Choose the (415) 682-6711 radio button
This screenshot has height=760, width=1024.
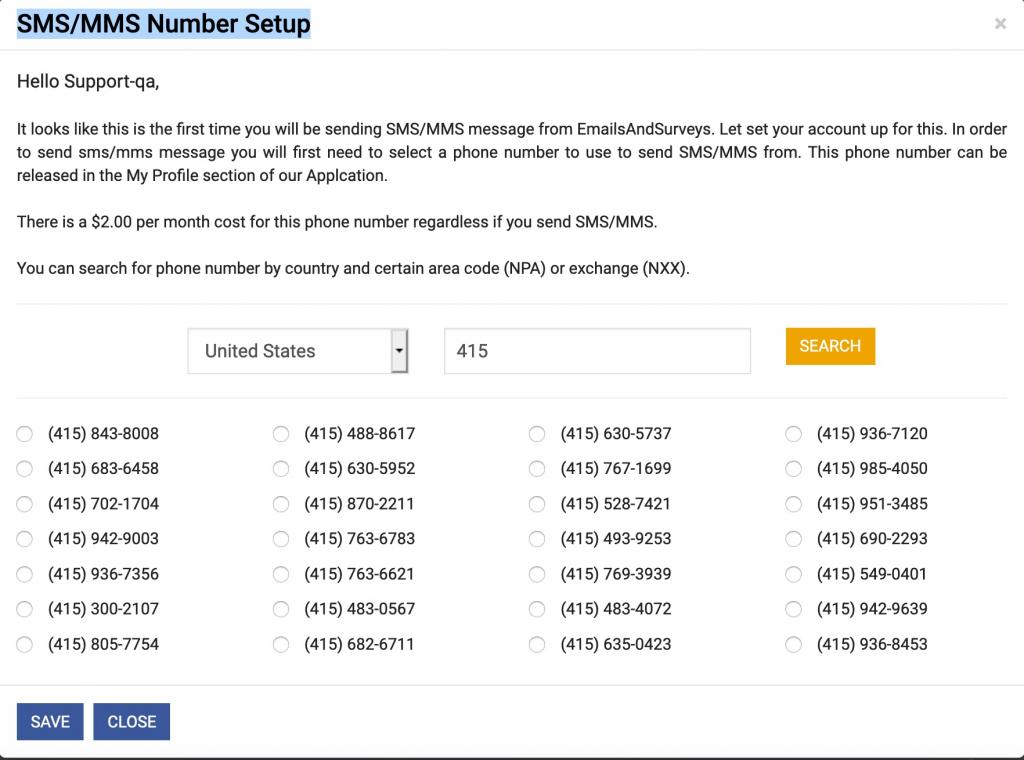281,645
